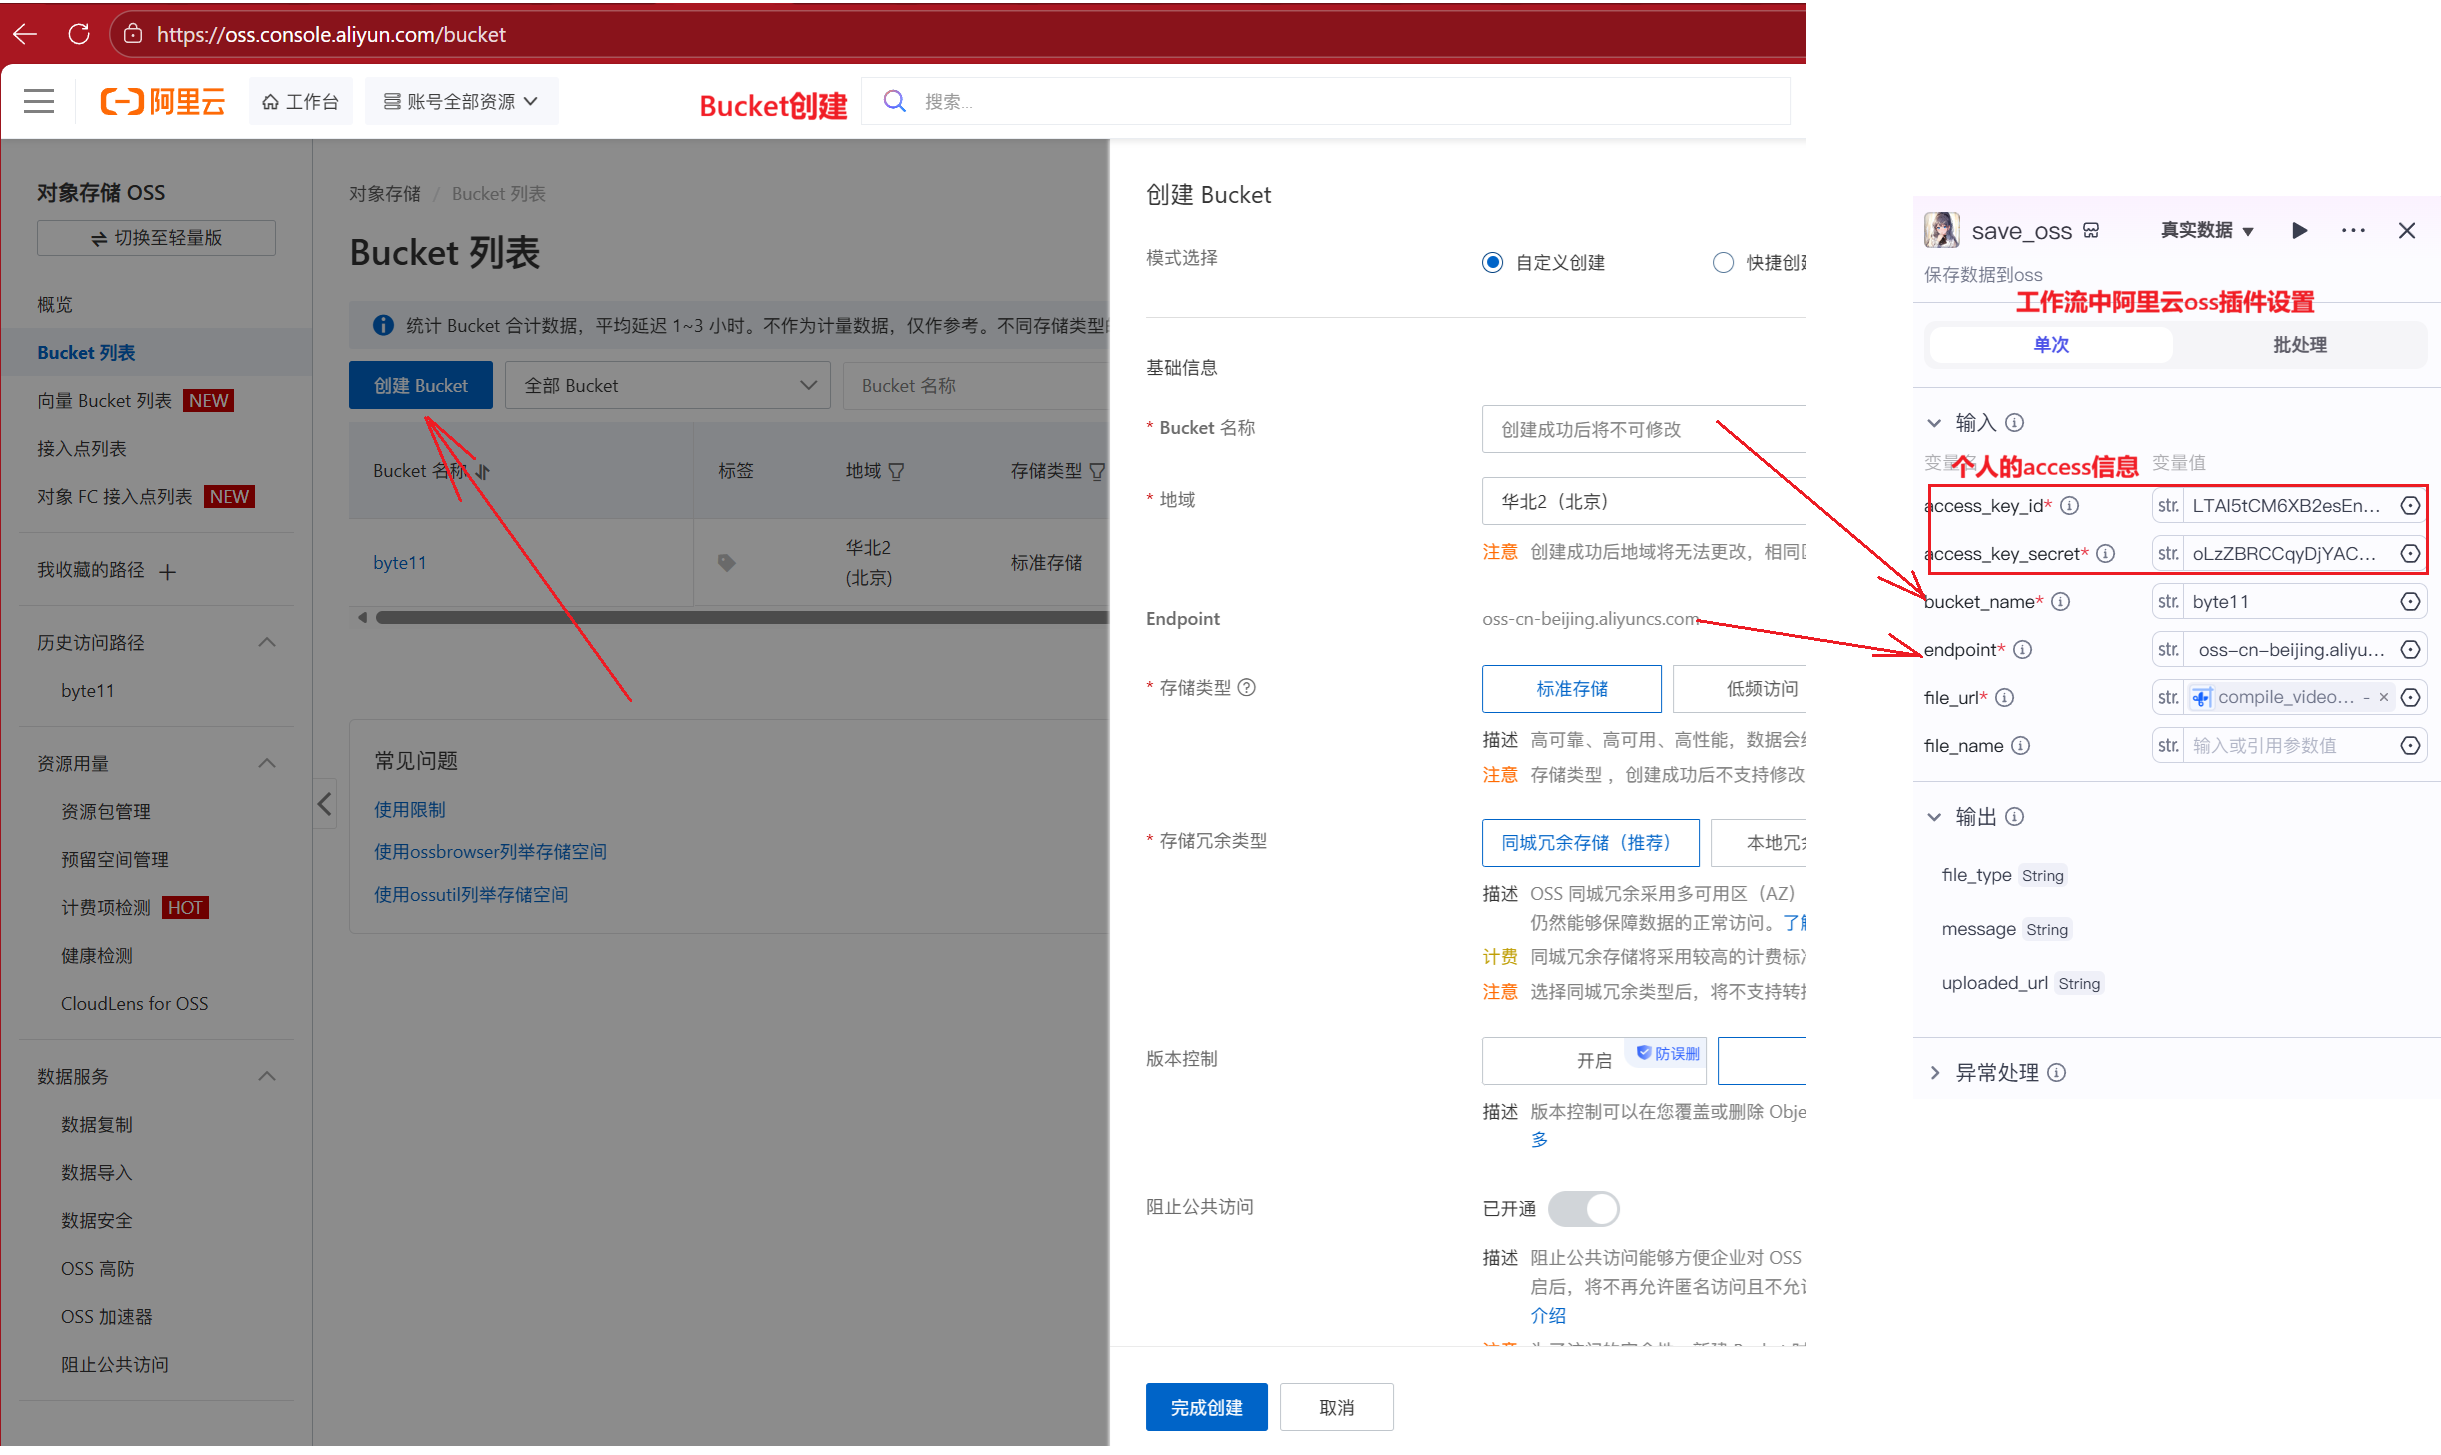Collapse the resource usage section
Screen dimensions: 2441x1455
tap(267, 763)
